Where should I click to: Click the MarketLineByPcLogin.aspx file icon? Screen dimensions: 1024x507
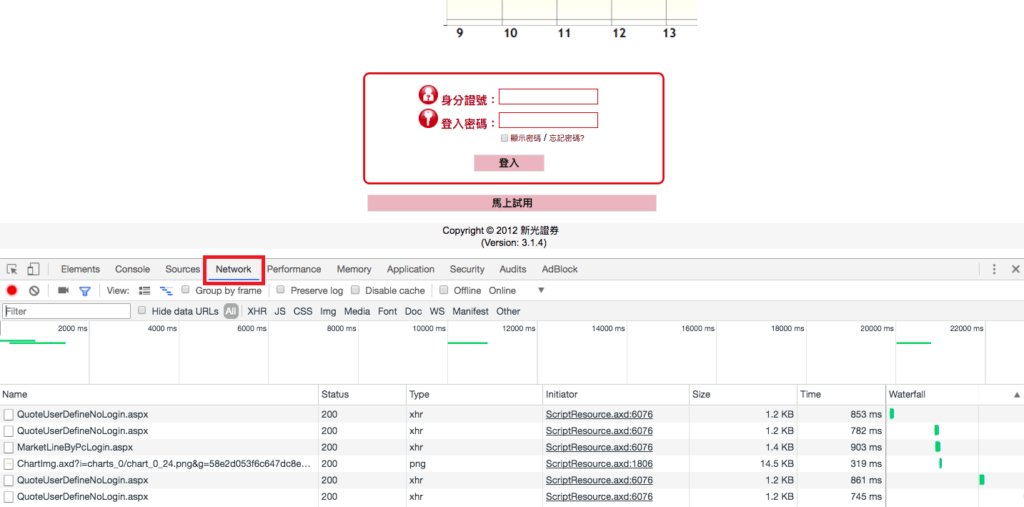[x=8, y=447]
